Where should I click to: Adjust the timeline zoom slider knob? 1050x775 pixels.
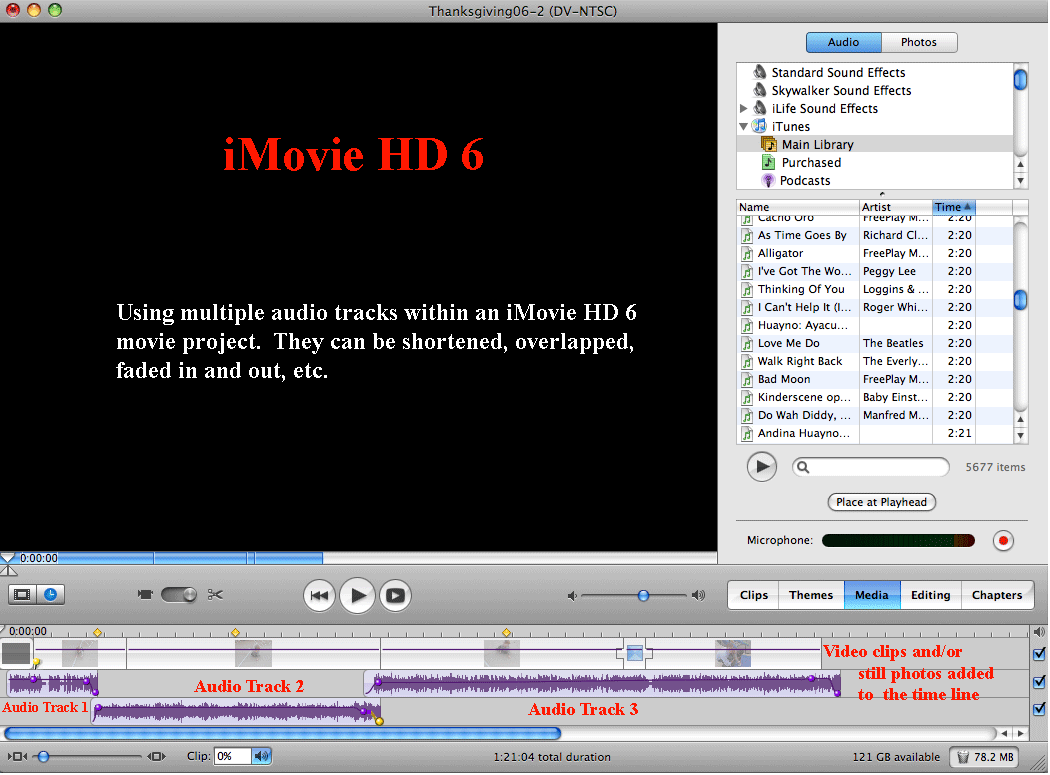(x=44, y=756)
